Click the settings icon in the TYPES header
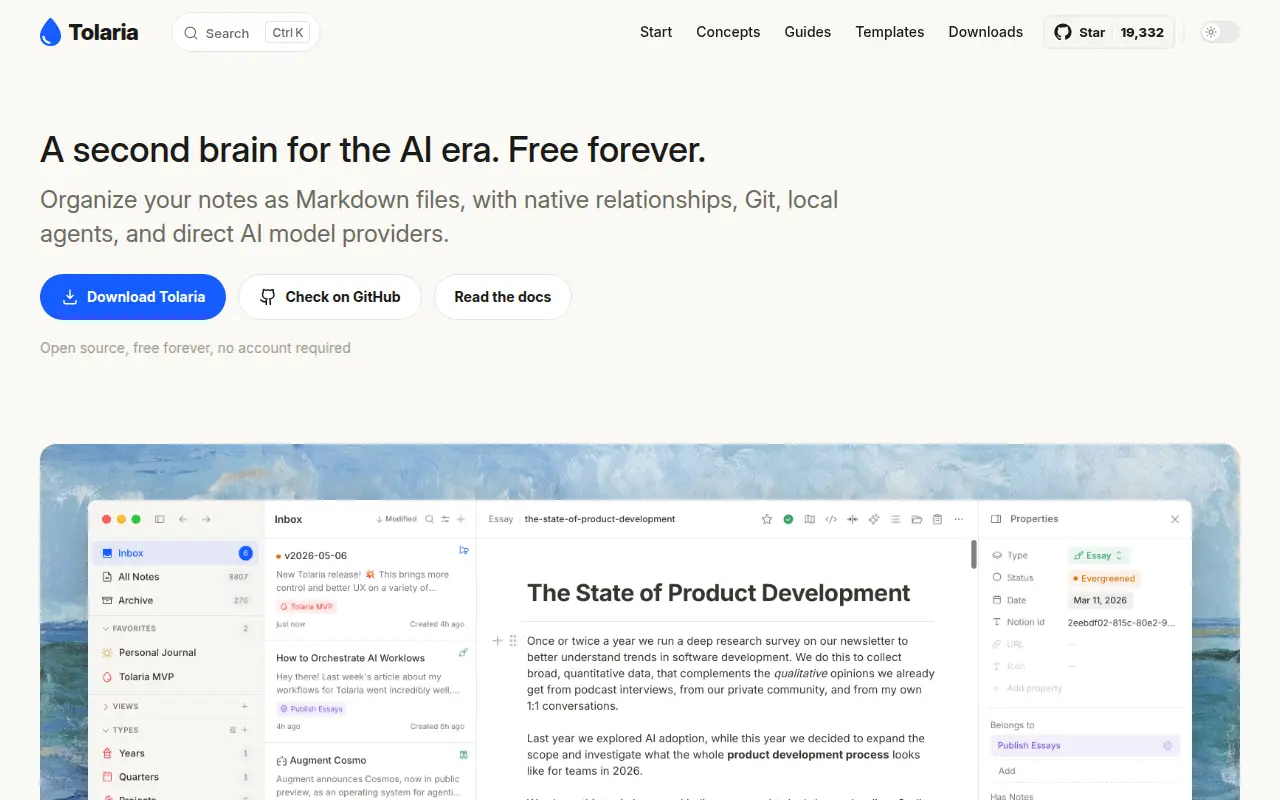 click(x=233, y=730)
